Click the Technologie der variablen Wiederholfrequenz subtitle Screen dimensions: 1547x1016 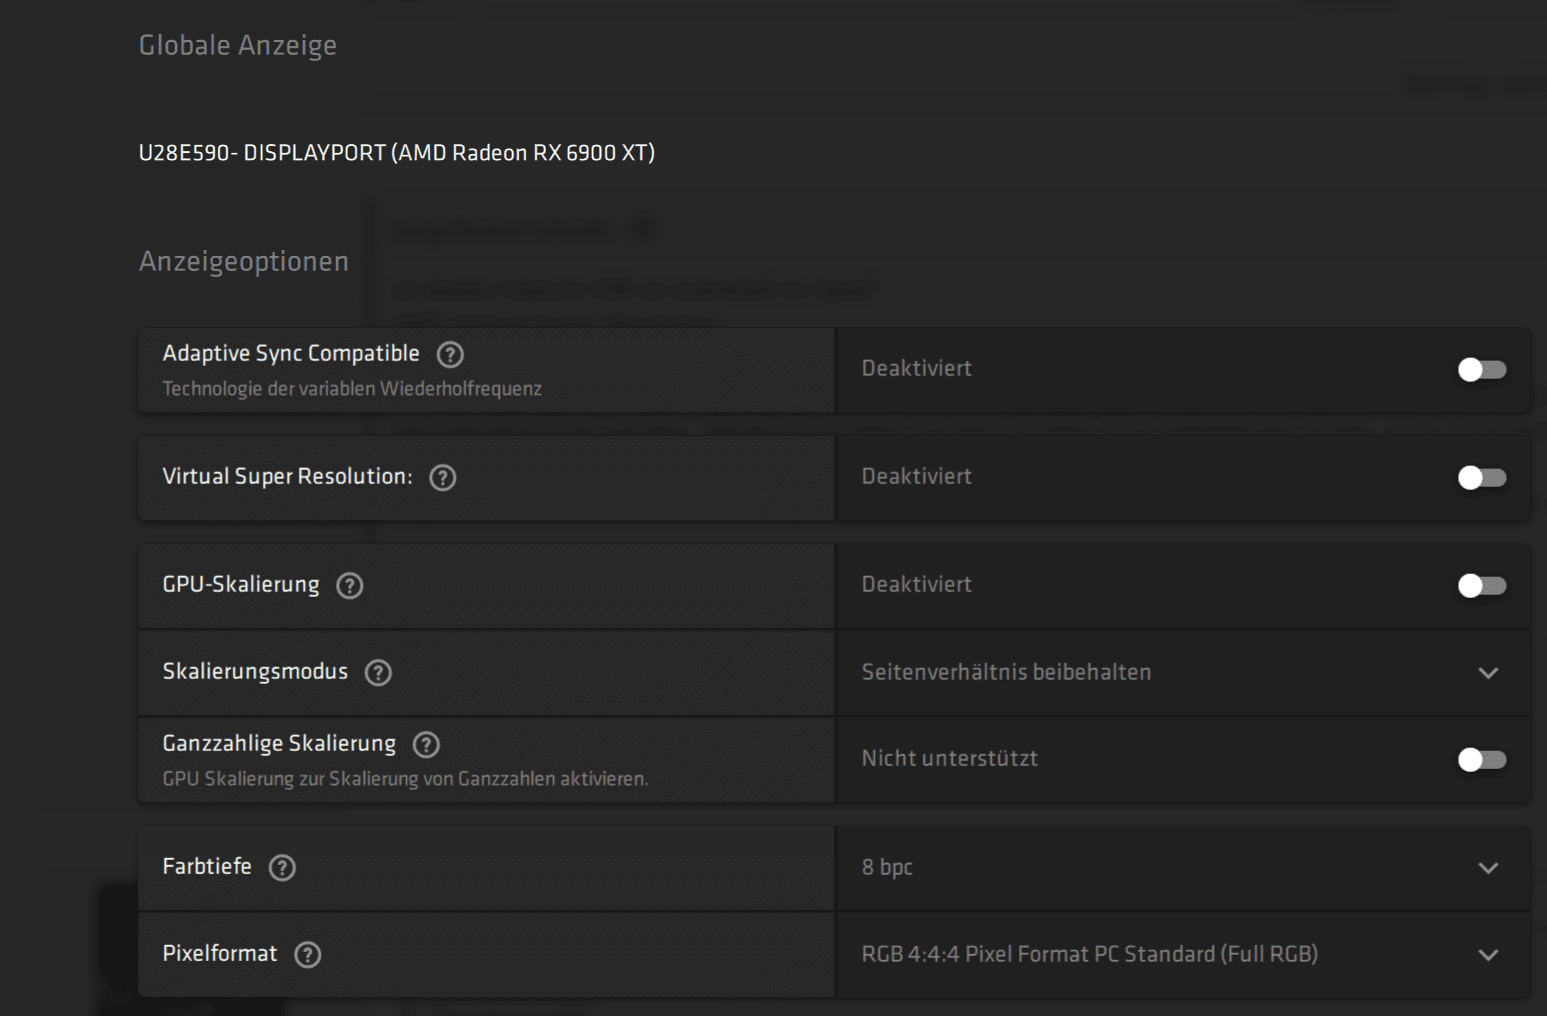point(352,389)
